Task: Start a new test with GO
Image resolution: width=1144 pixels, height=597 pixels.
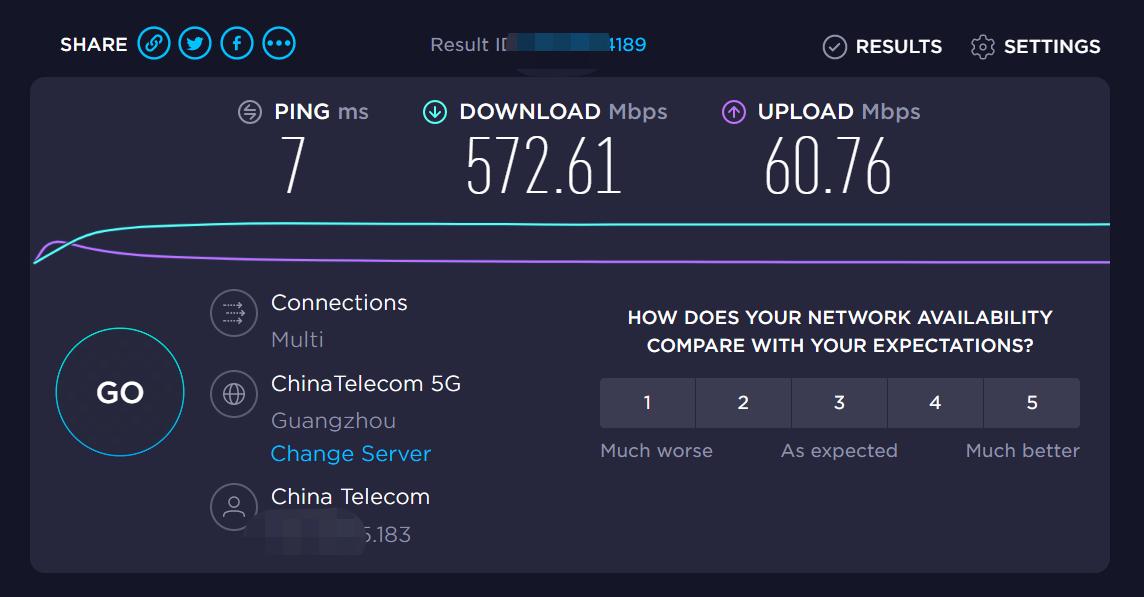Action: coord(119,393)
